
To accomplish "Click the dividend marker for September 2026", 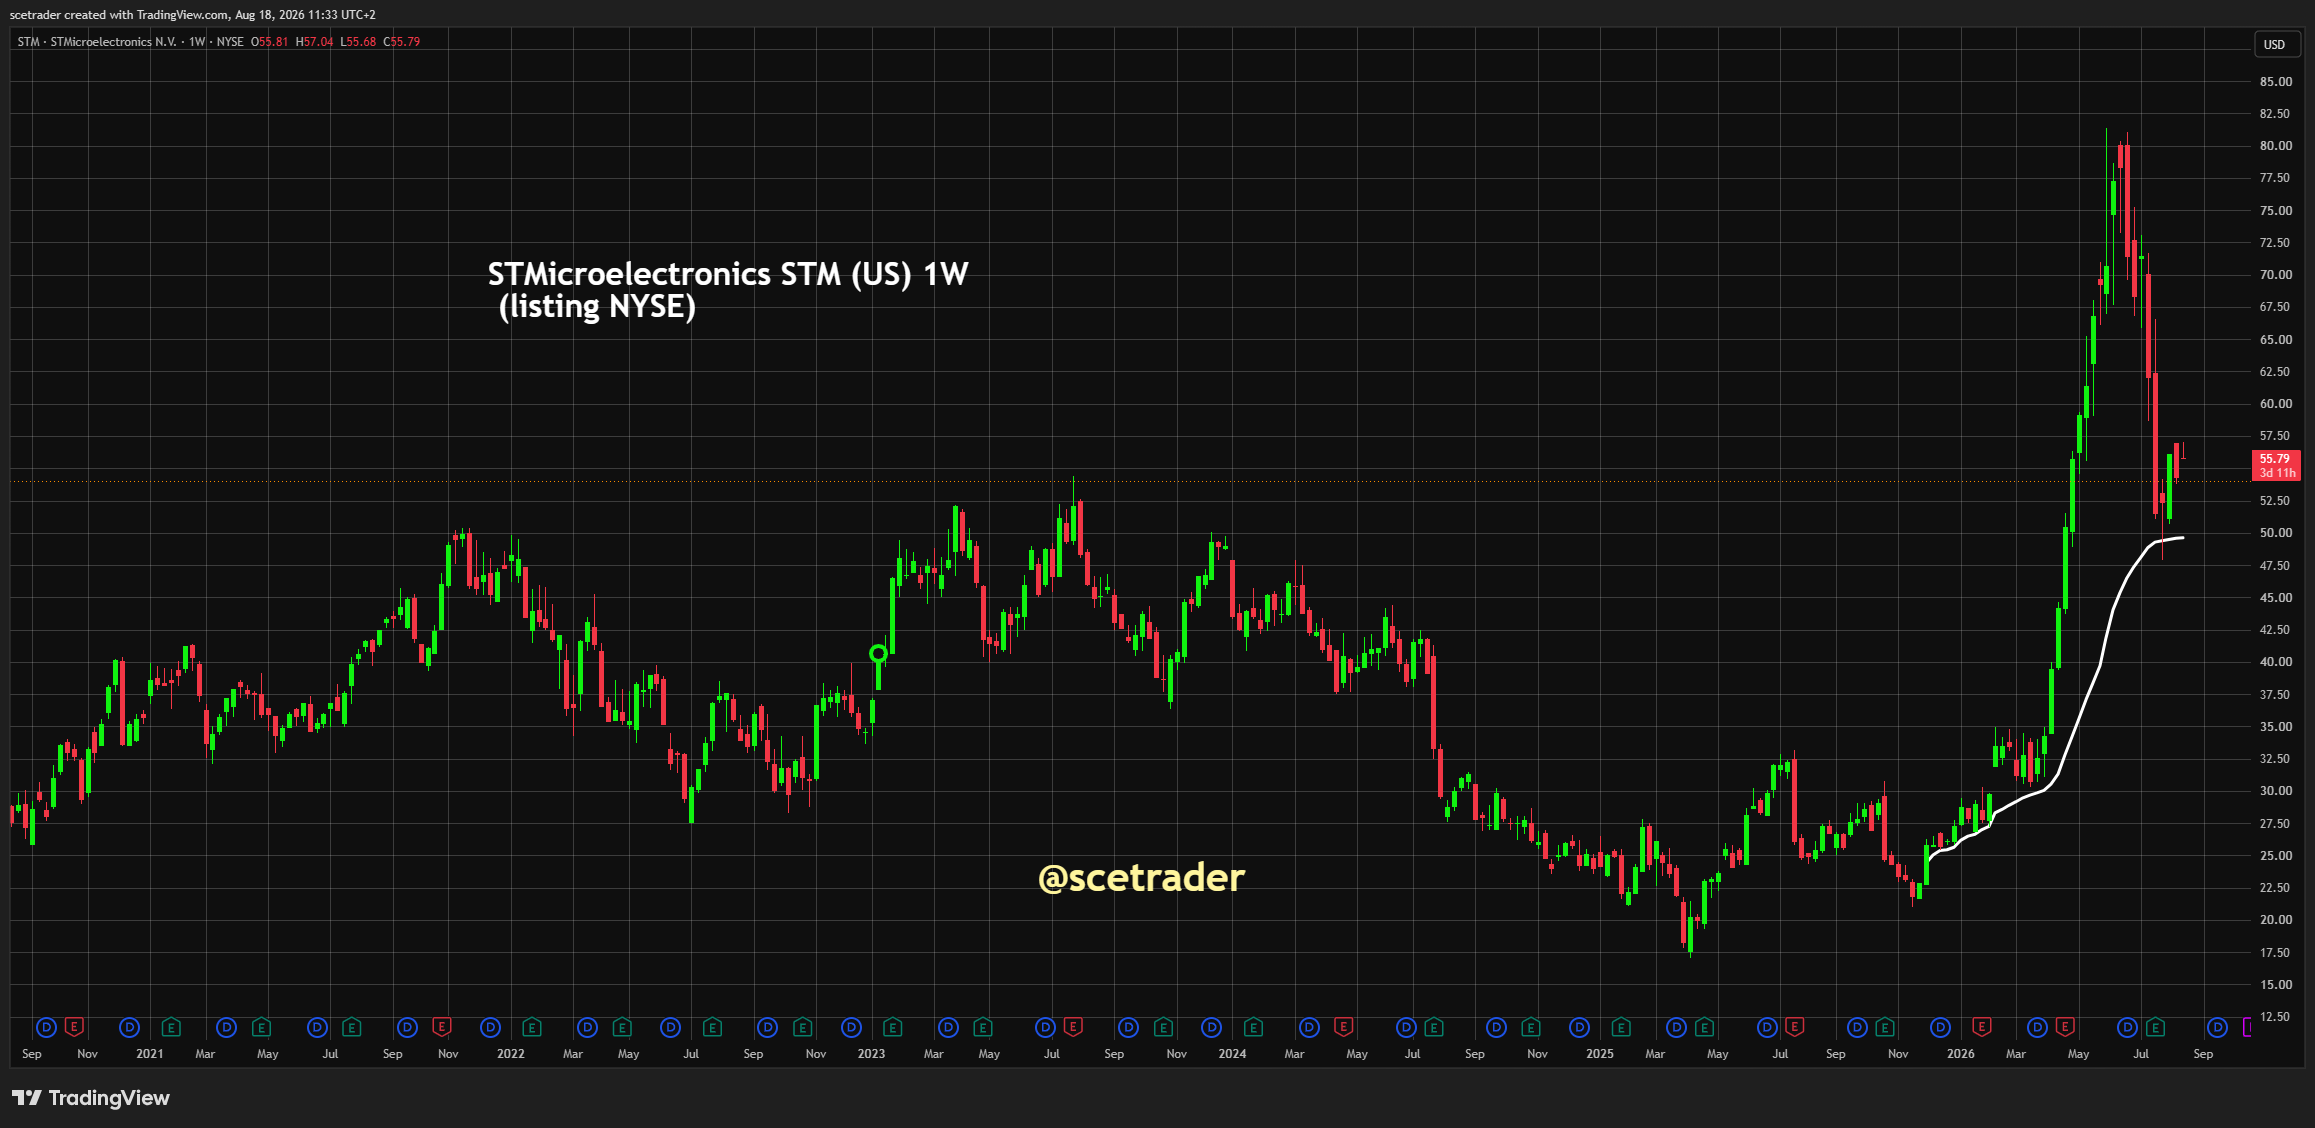I will (x=2217, y=1027).
